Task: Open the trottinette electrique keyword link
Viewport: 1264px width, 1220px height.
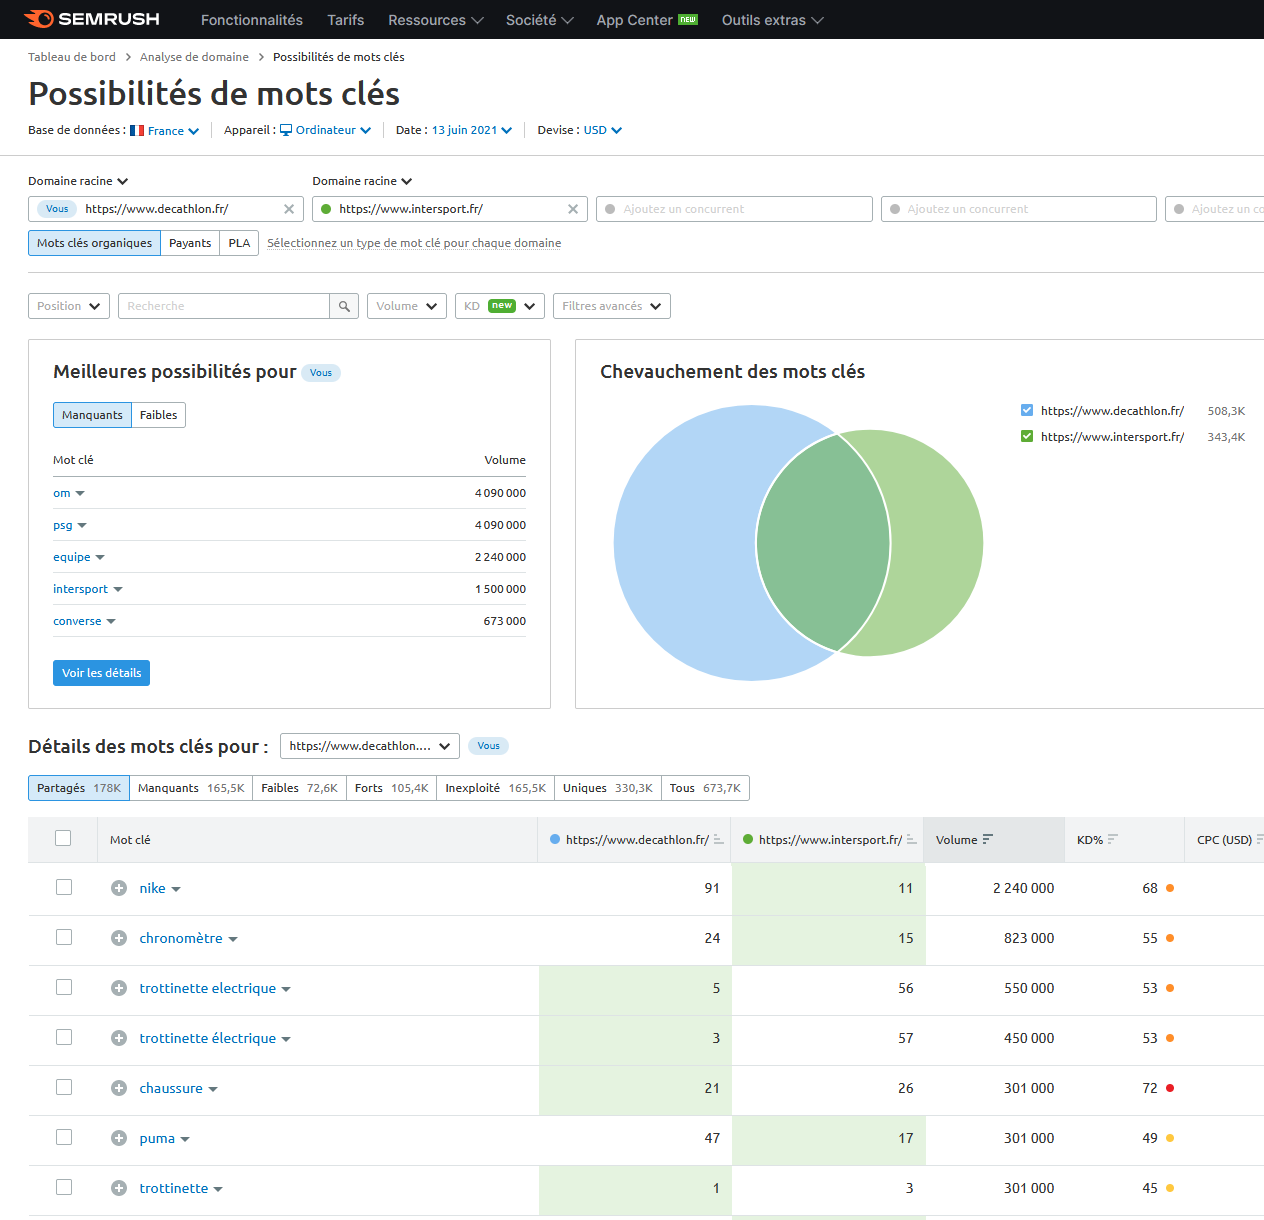Action: (x=207, y=988)
